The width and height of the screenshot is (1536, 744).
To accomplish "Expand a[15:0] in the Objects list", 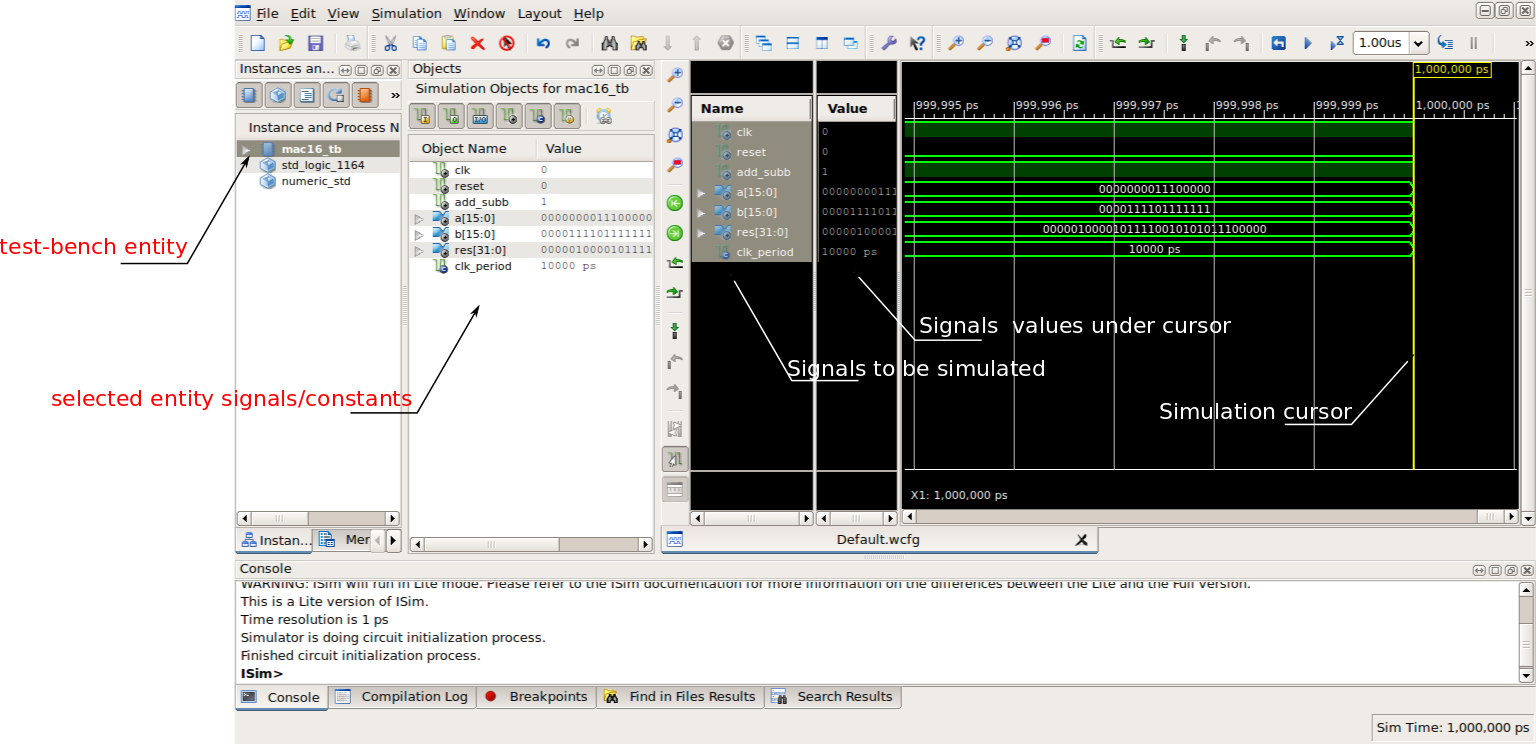I will click(419, 218).
